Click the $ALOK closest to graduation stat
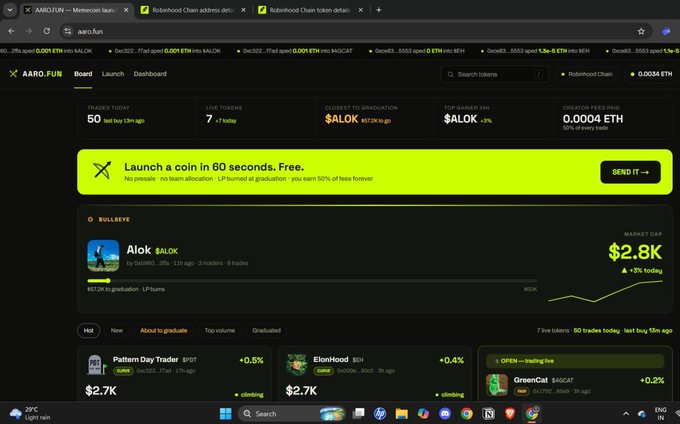The height and width of the screenshot is (424, 680). [341, 119]
